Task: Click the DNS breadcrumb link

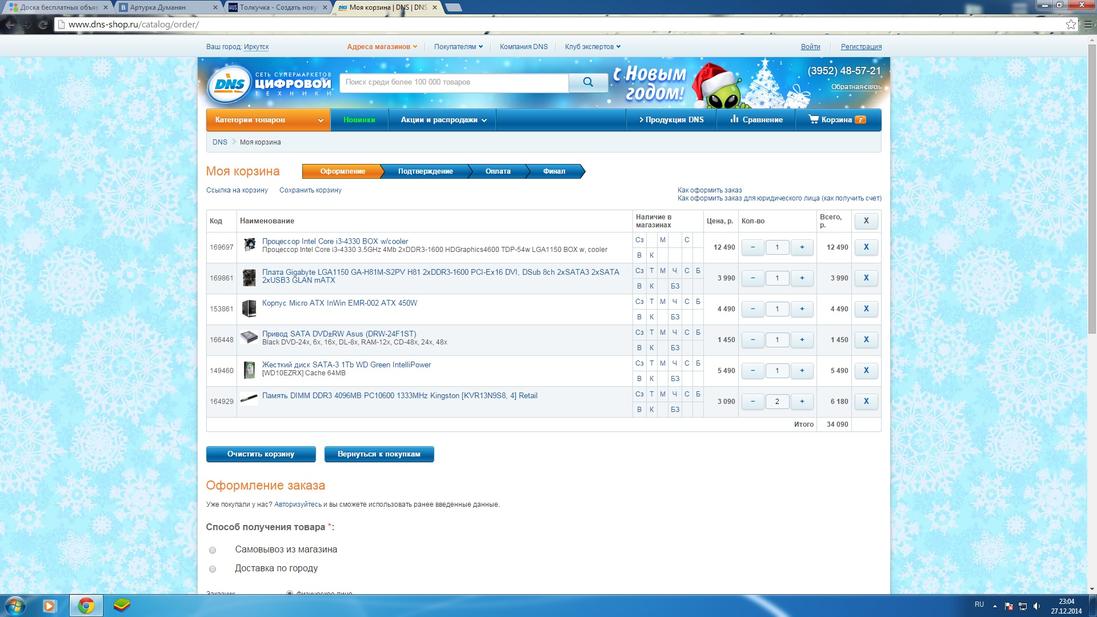Action: pos(220,142)
